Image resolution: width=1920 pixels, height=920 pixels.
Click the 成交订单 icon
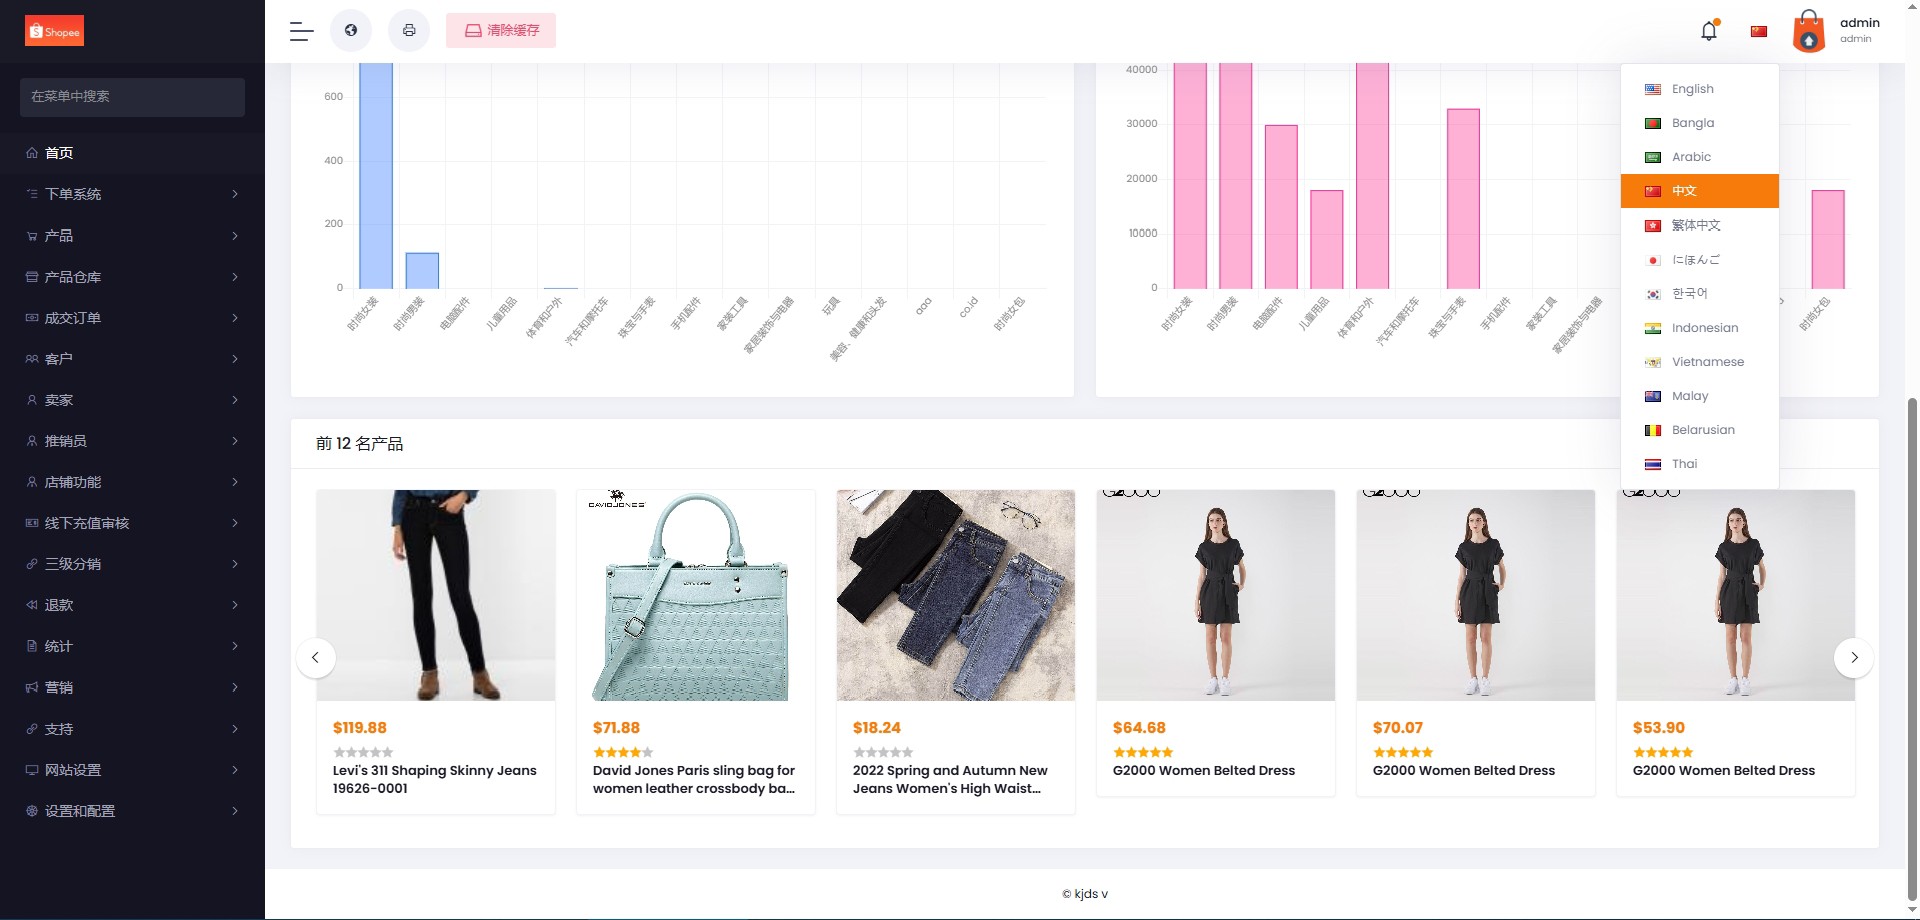tap(32, 318)
